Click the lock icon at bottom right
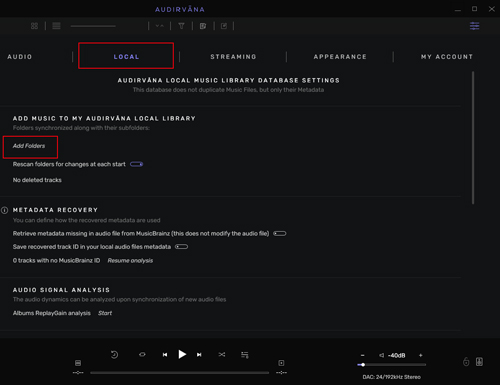Image resolution: width=500 pixels, height=385 pixels. pyautogui.click(x=466, y=362)
